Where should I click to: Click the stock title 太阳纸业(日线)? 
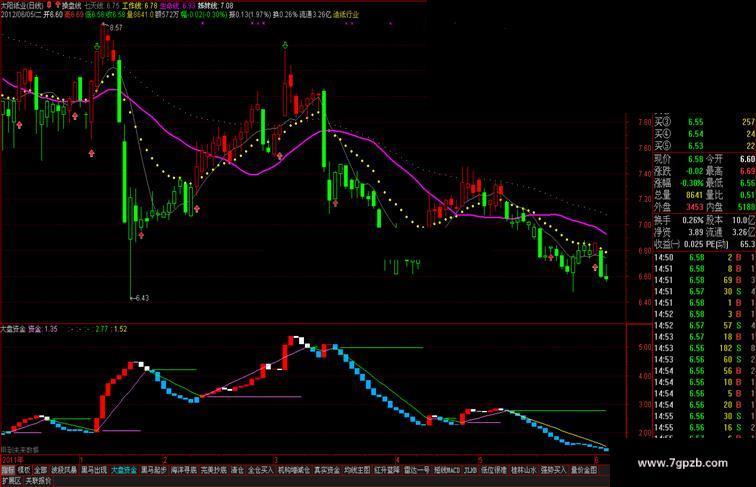tap(22, 6)
